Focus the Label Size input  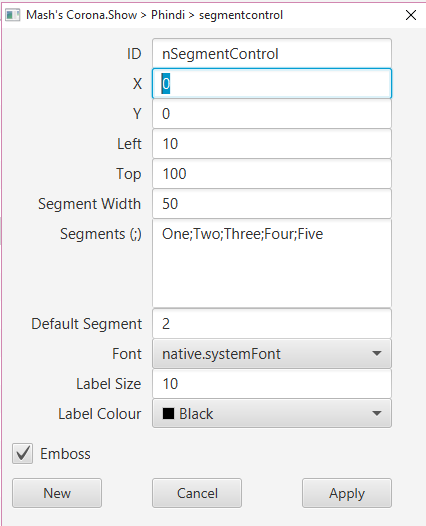pos(272,384)
